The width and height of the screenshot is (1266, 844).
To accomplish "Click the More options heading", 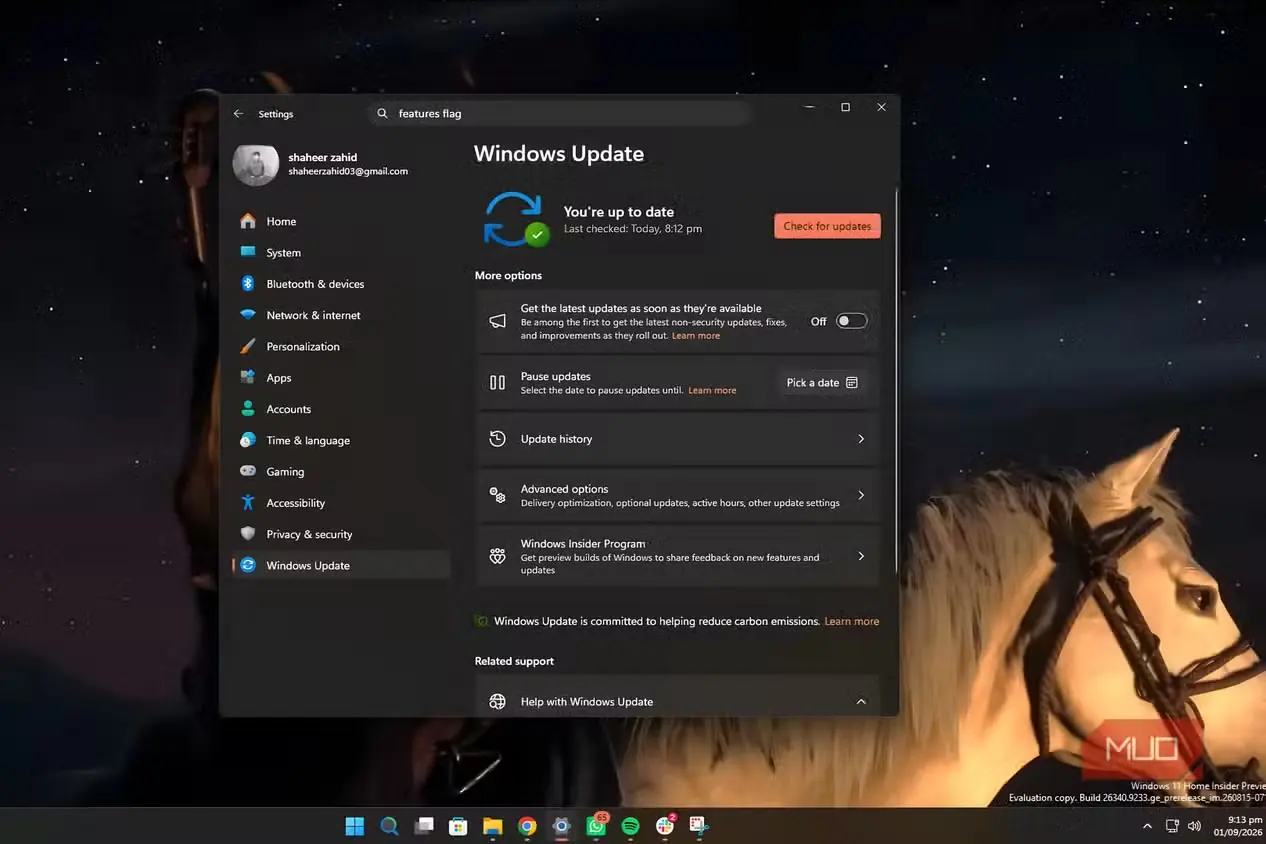I will tap(508, 276).
